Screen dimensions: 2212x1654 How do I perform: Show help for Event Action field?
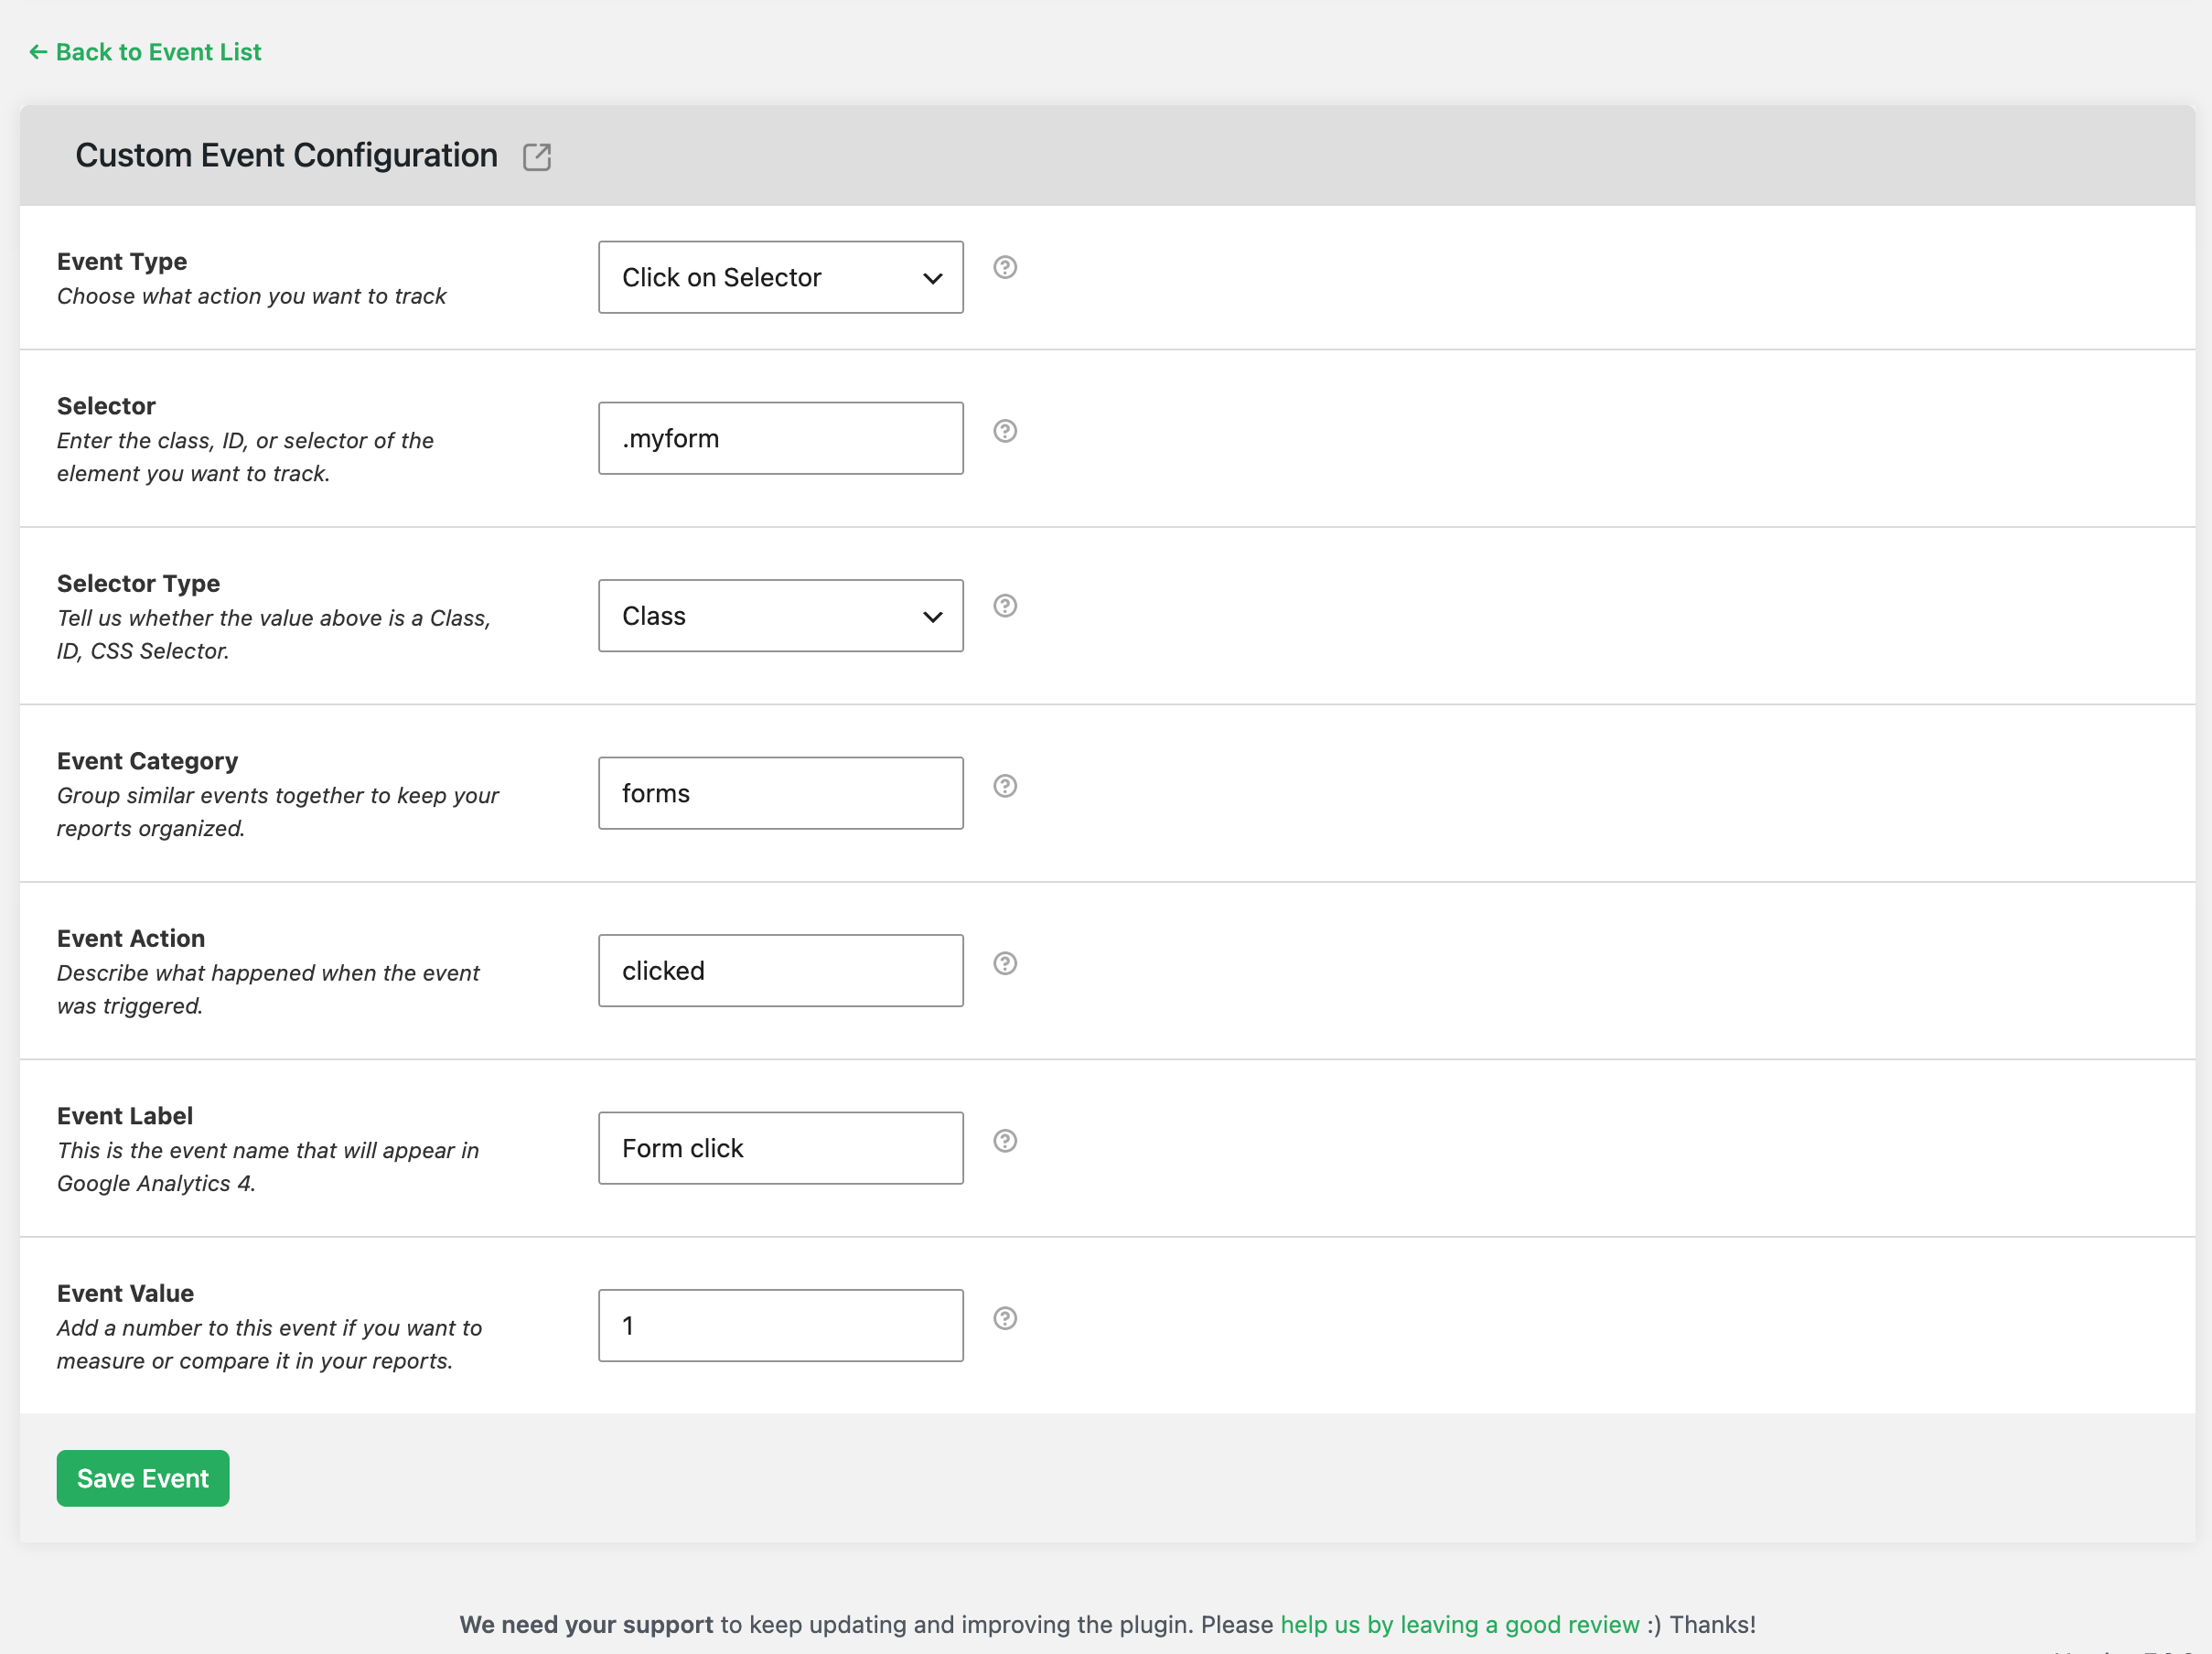coord(1005,963)
